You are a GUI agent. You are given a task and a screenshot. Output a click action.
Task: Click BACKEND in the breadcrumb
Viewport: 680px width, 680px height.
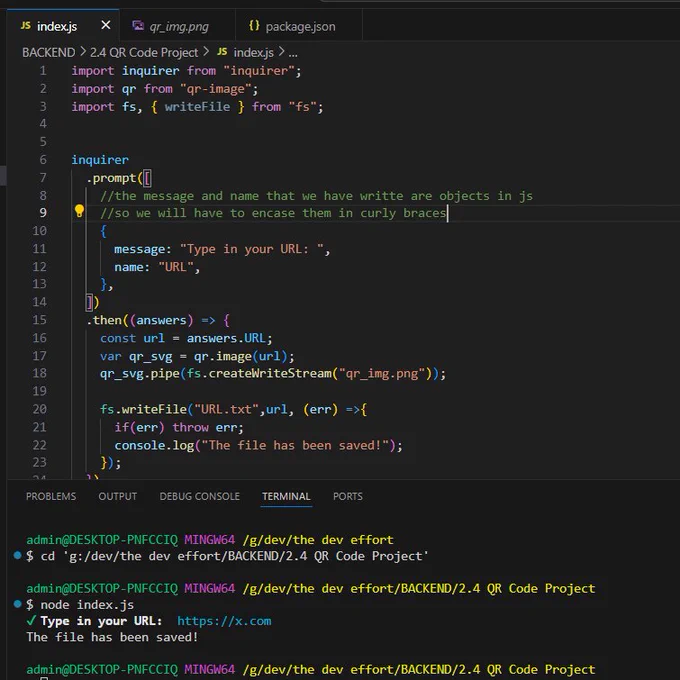49,52
